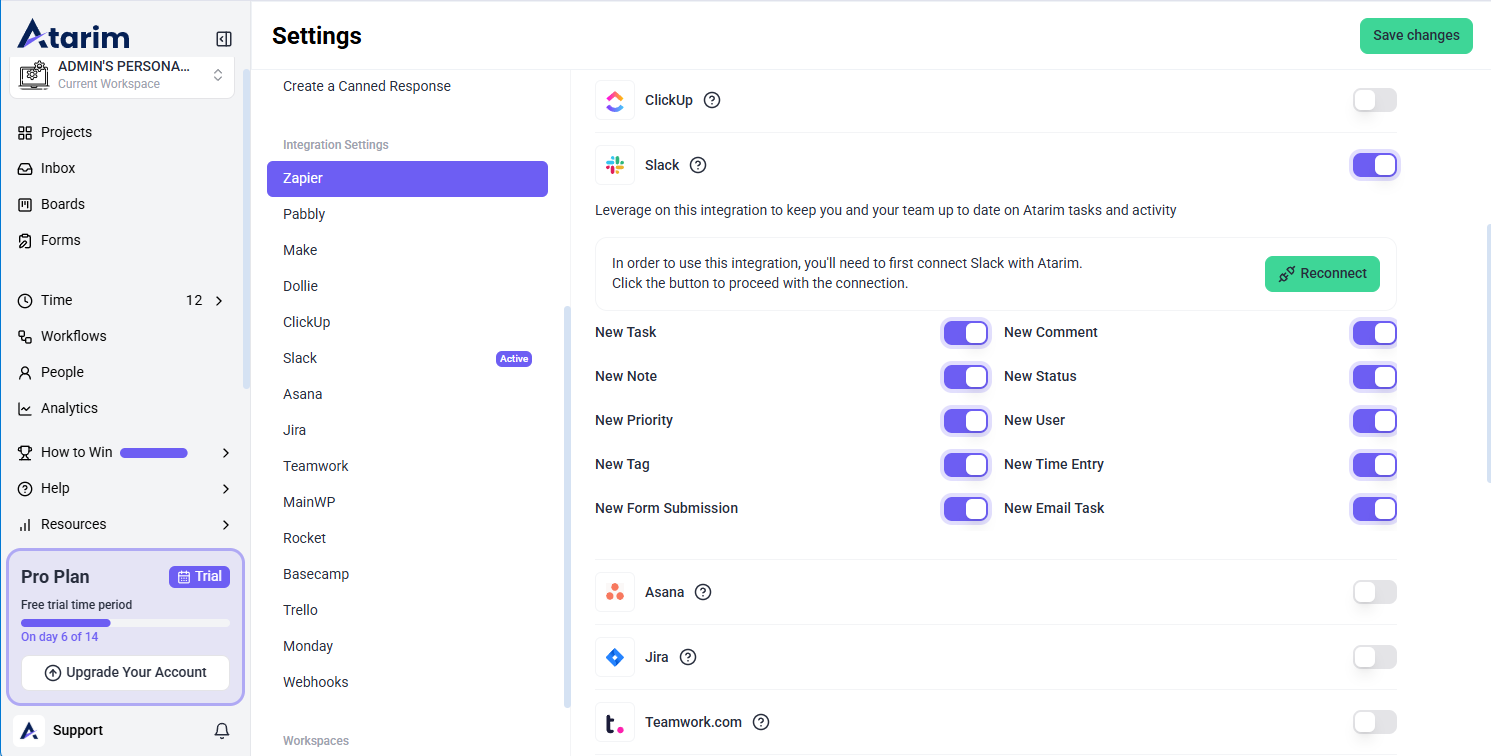Open notifications bell icon
Viewport: 1491px width, 756px height.
(x=222, y=731)
